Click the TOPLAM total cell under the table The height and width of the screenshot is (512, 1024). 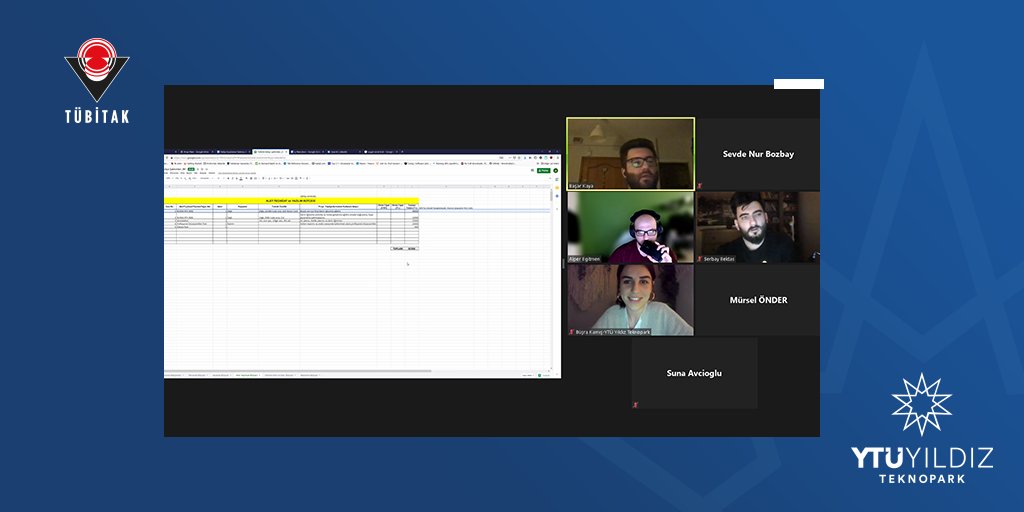pyautogui.click(x=398, y=249)
